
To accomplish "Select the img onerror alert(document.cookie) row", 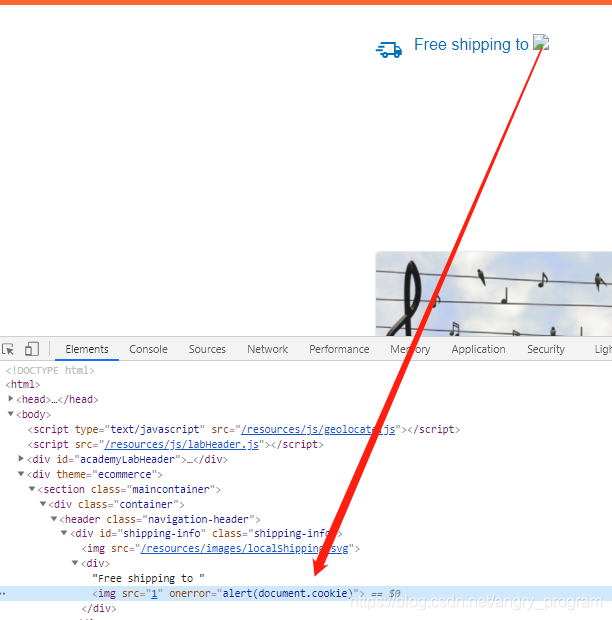I will (306, 594).
